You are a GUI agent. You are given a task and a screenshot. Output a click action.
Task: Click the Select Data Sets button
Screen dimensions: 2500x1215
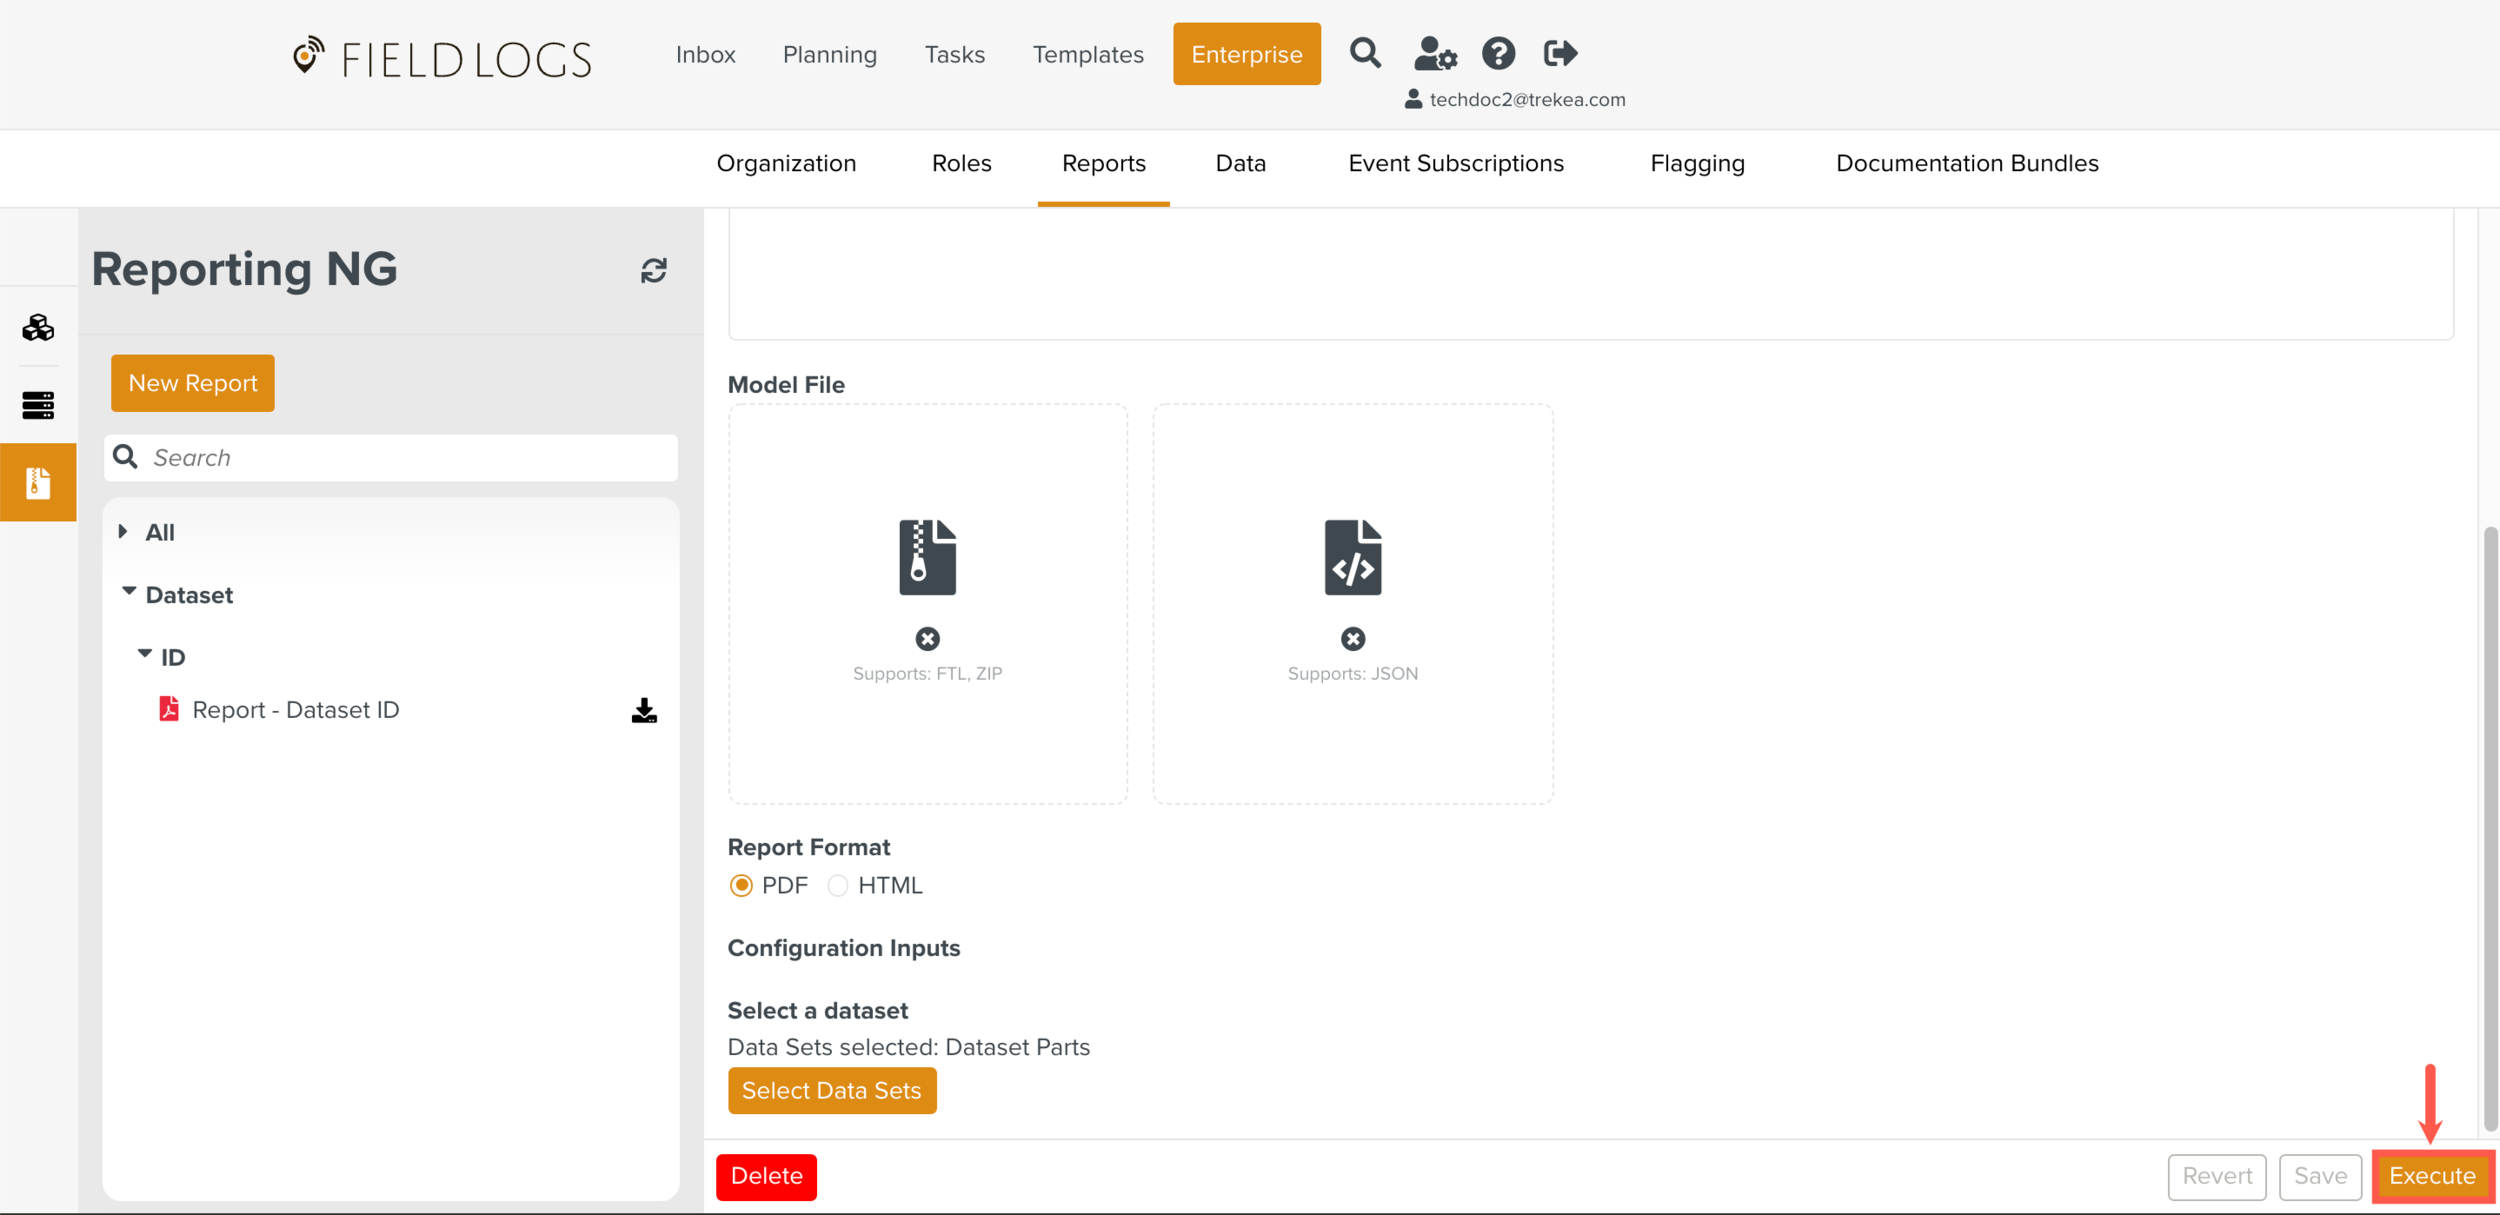pos(831,1090)
